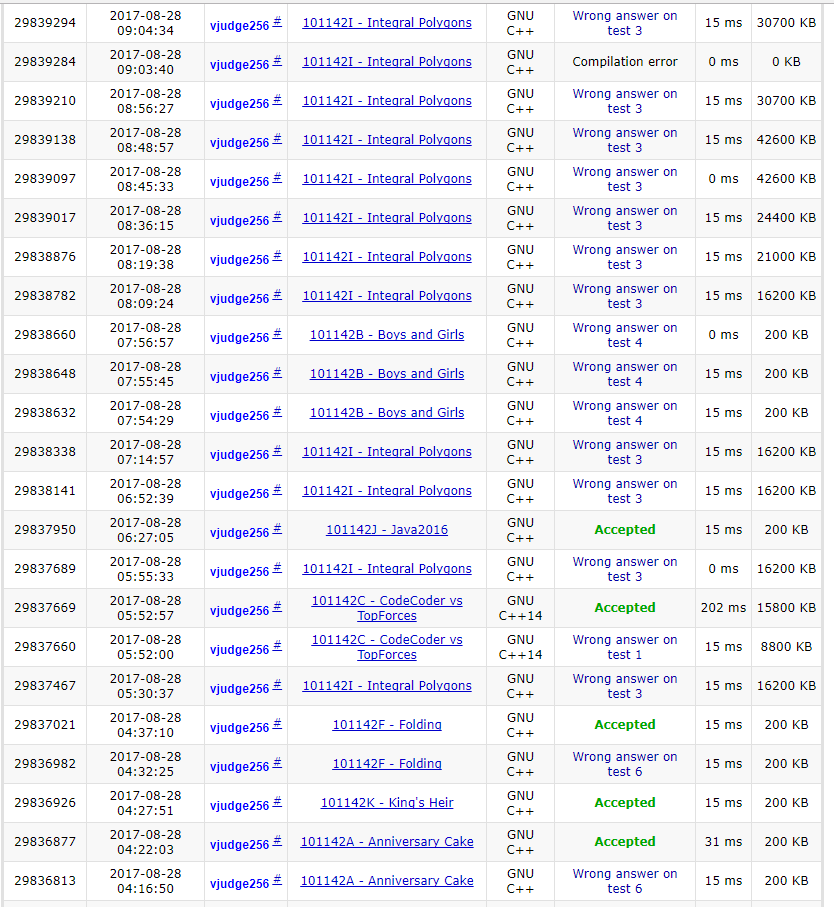
Task: Open problem 101142J - Java2016
Action: click(x=387, y=530)
